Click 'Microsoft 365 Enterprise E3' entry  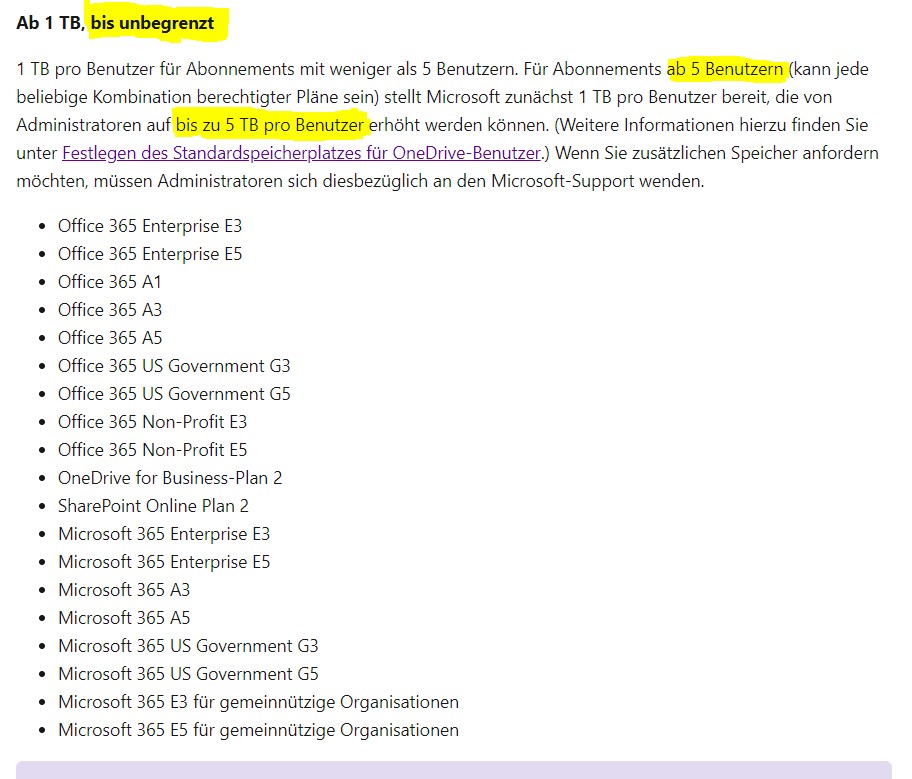pos(164,534)
